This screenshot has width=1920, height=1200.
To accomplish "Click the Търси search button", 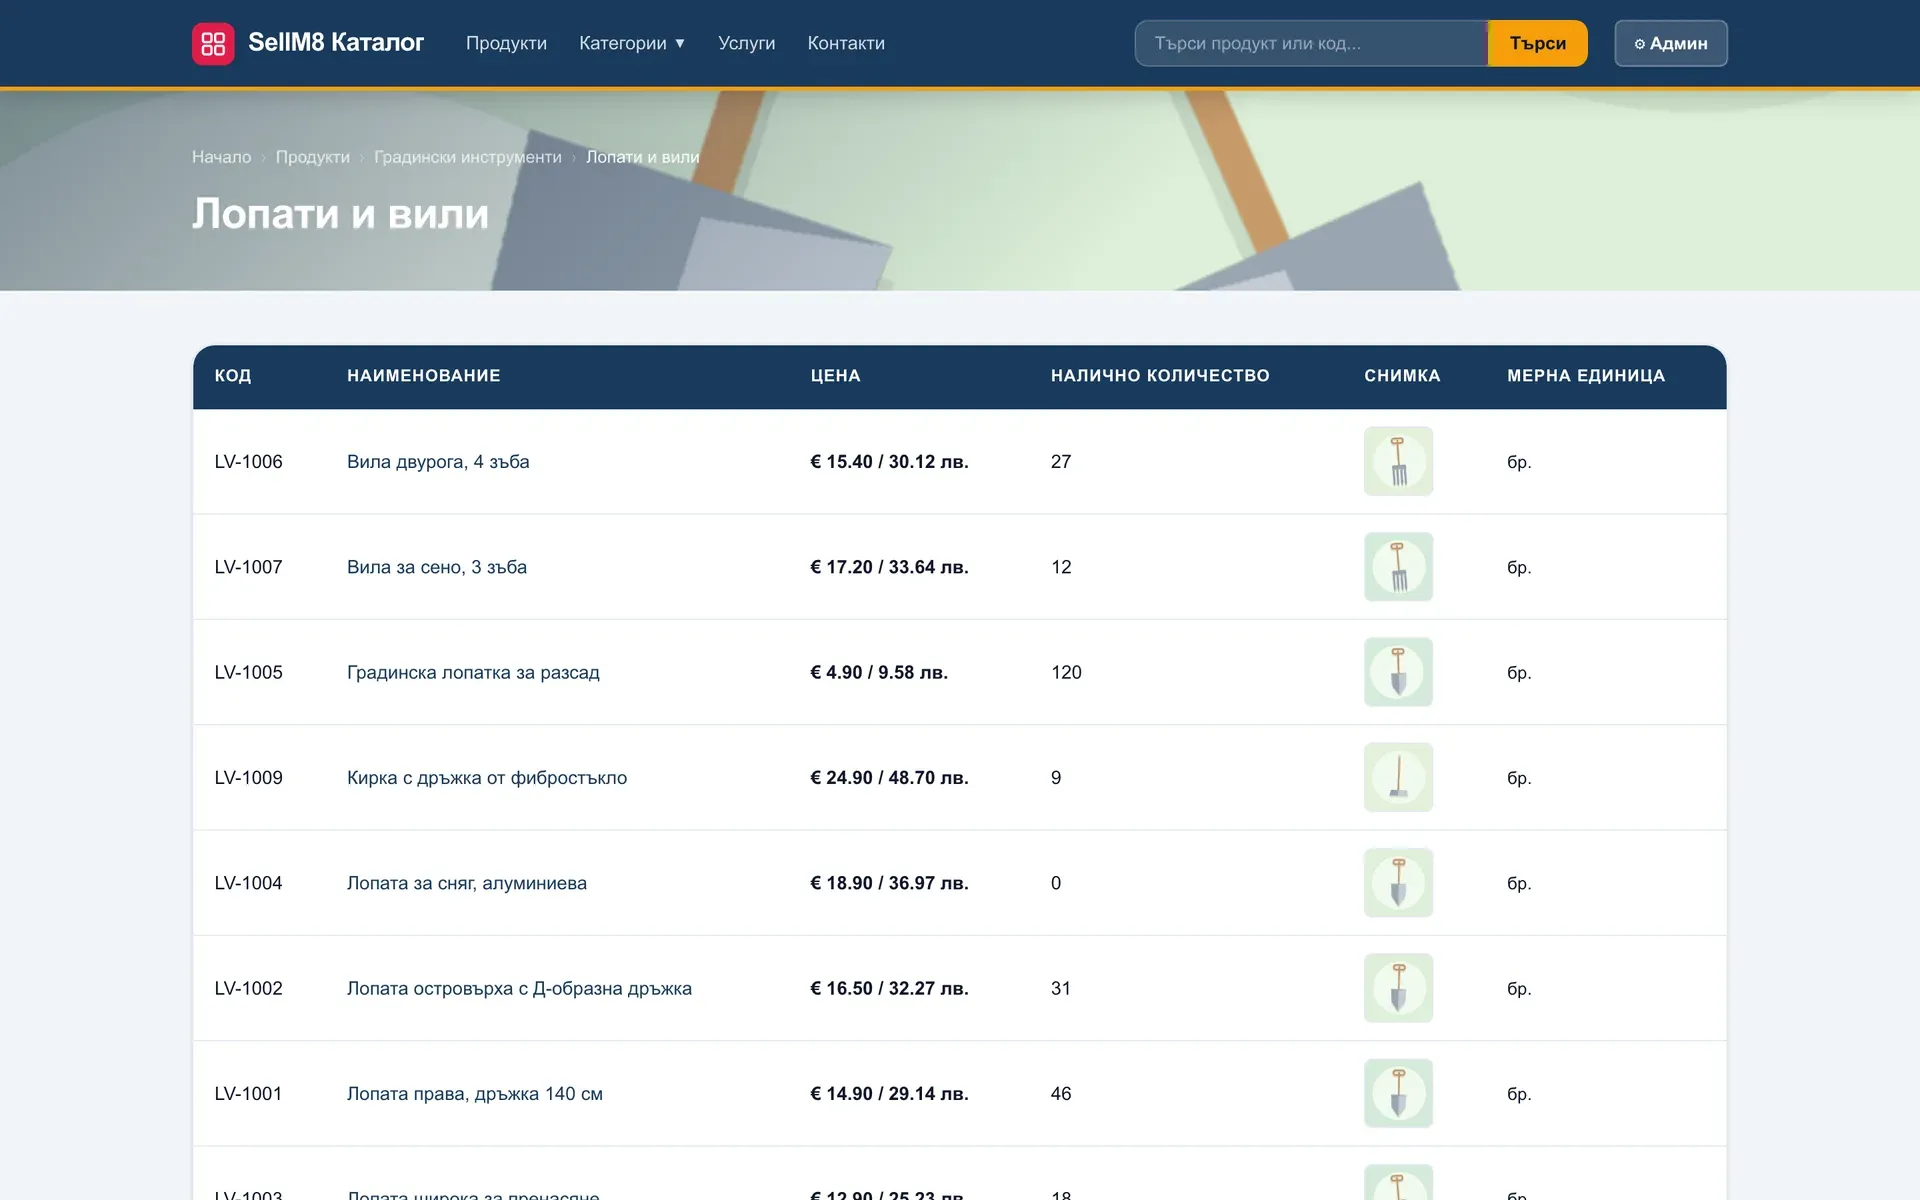I will [1537, 43].
